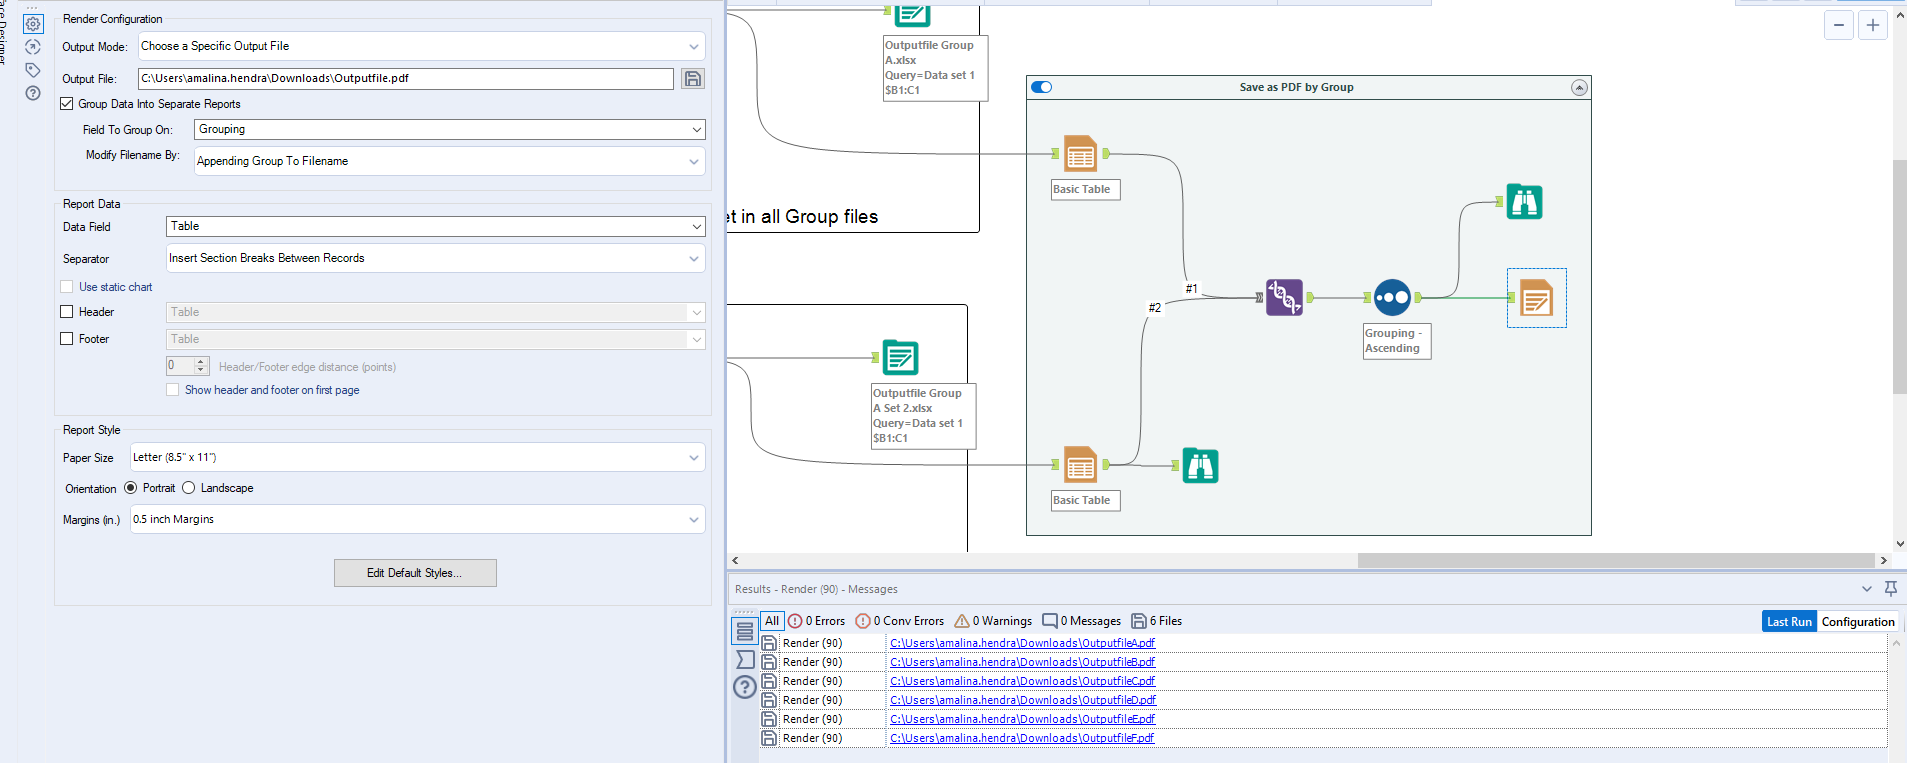Select Landscape orientation
This screenshot has height=763, width=1907.
click(189, 488)
